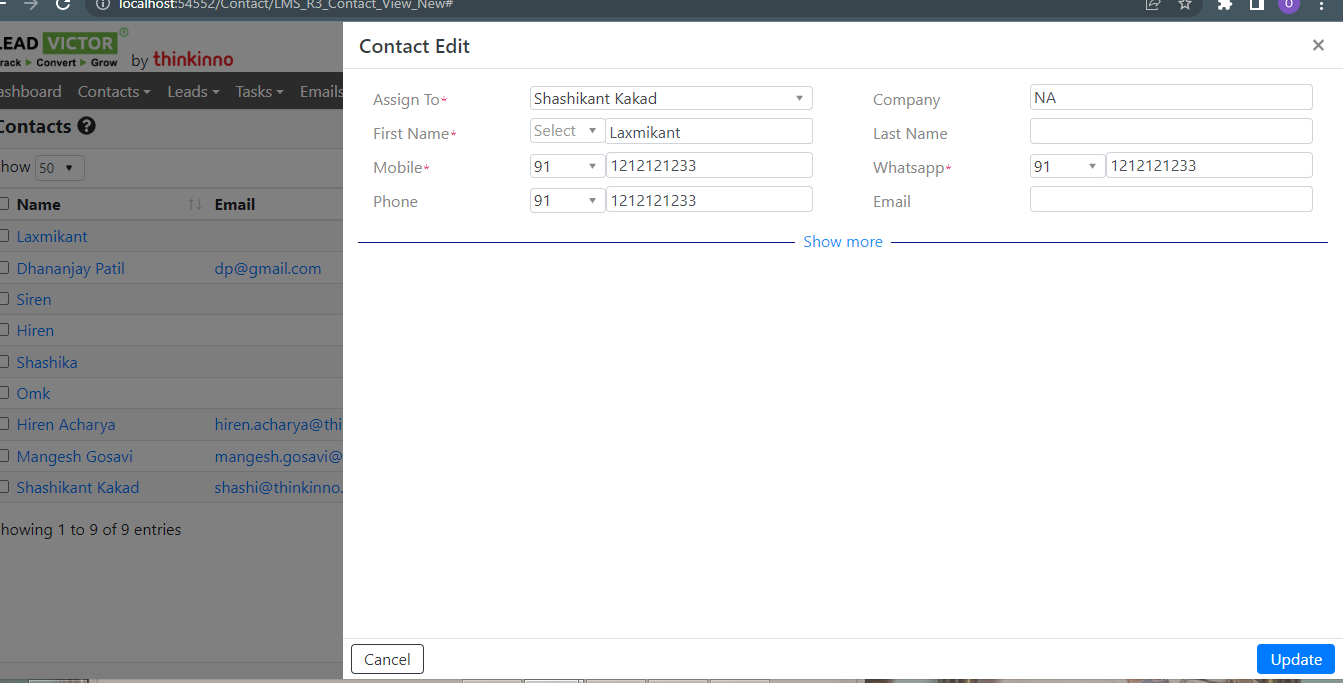Check the box for Shashikant Kakad row
The width and height of the screenshot is (1343, 683).
(4, 488)
